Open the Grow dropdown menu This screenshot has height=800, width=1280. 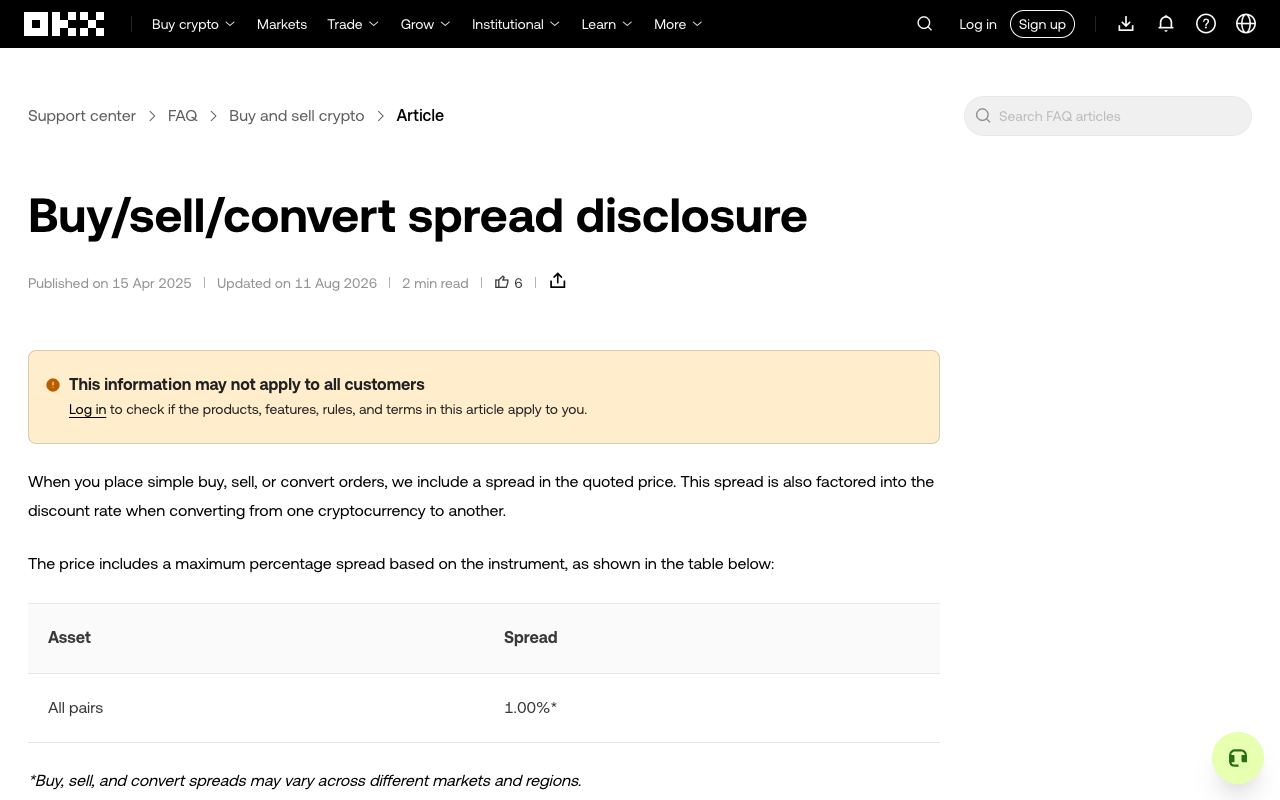point(425,24)
